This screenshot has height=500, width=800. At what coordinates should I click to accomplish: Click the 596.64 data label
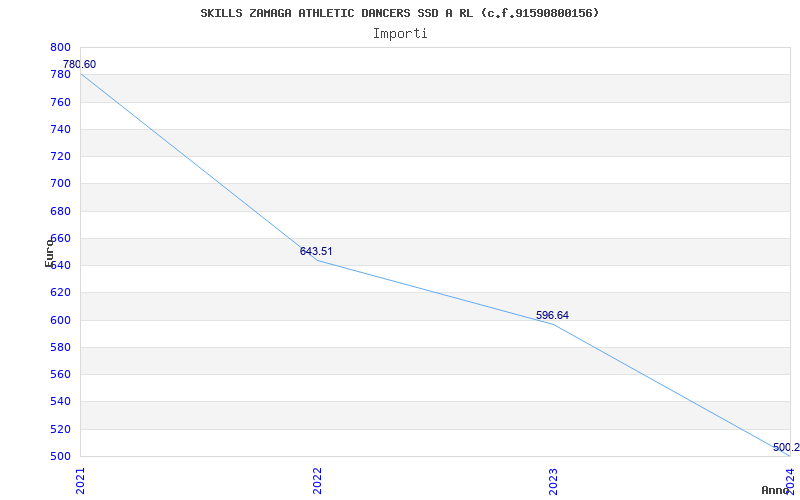552,315
